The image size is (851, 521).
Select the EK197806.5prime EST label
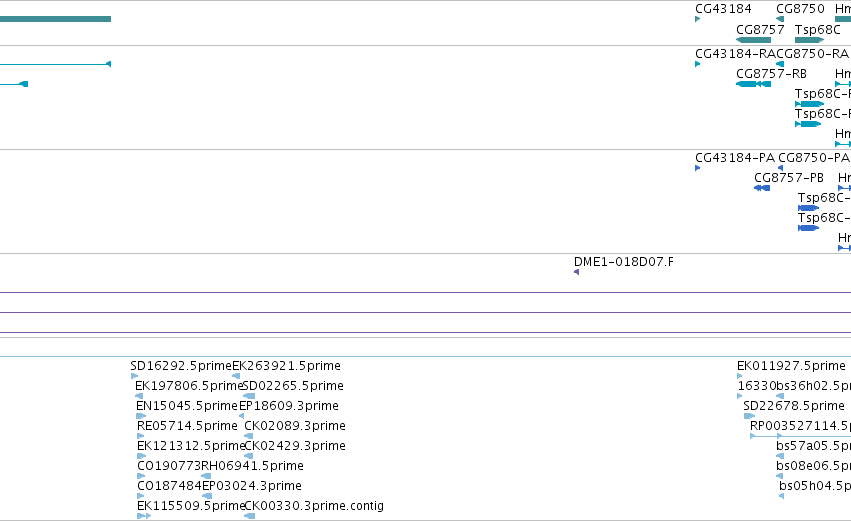[x=189, y=386]
